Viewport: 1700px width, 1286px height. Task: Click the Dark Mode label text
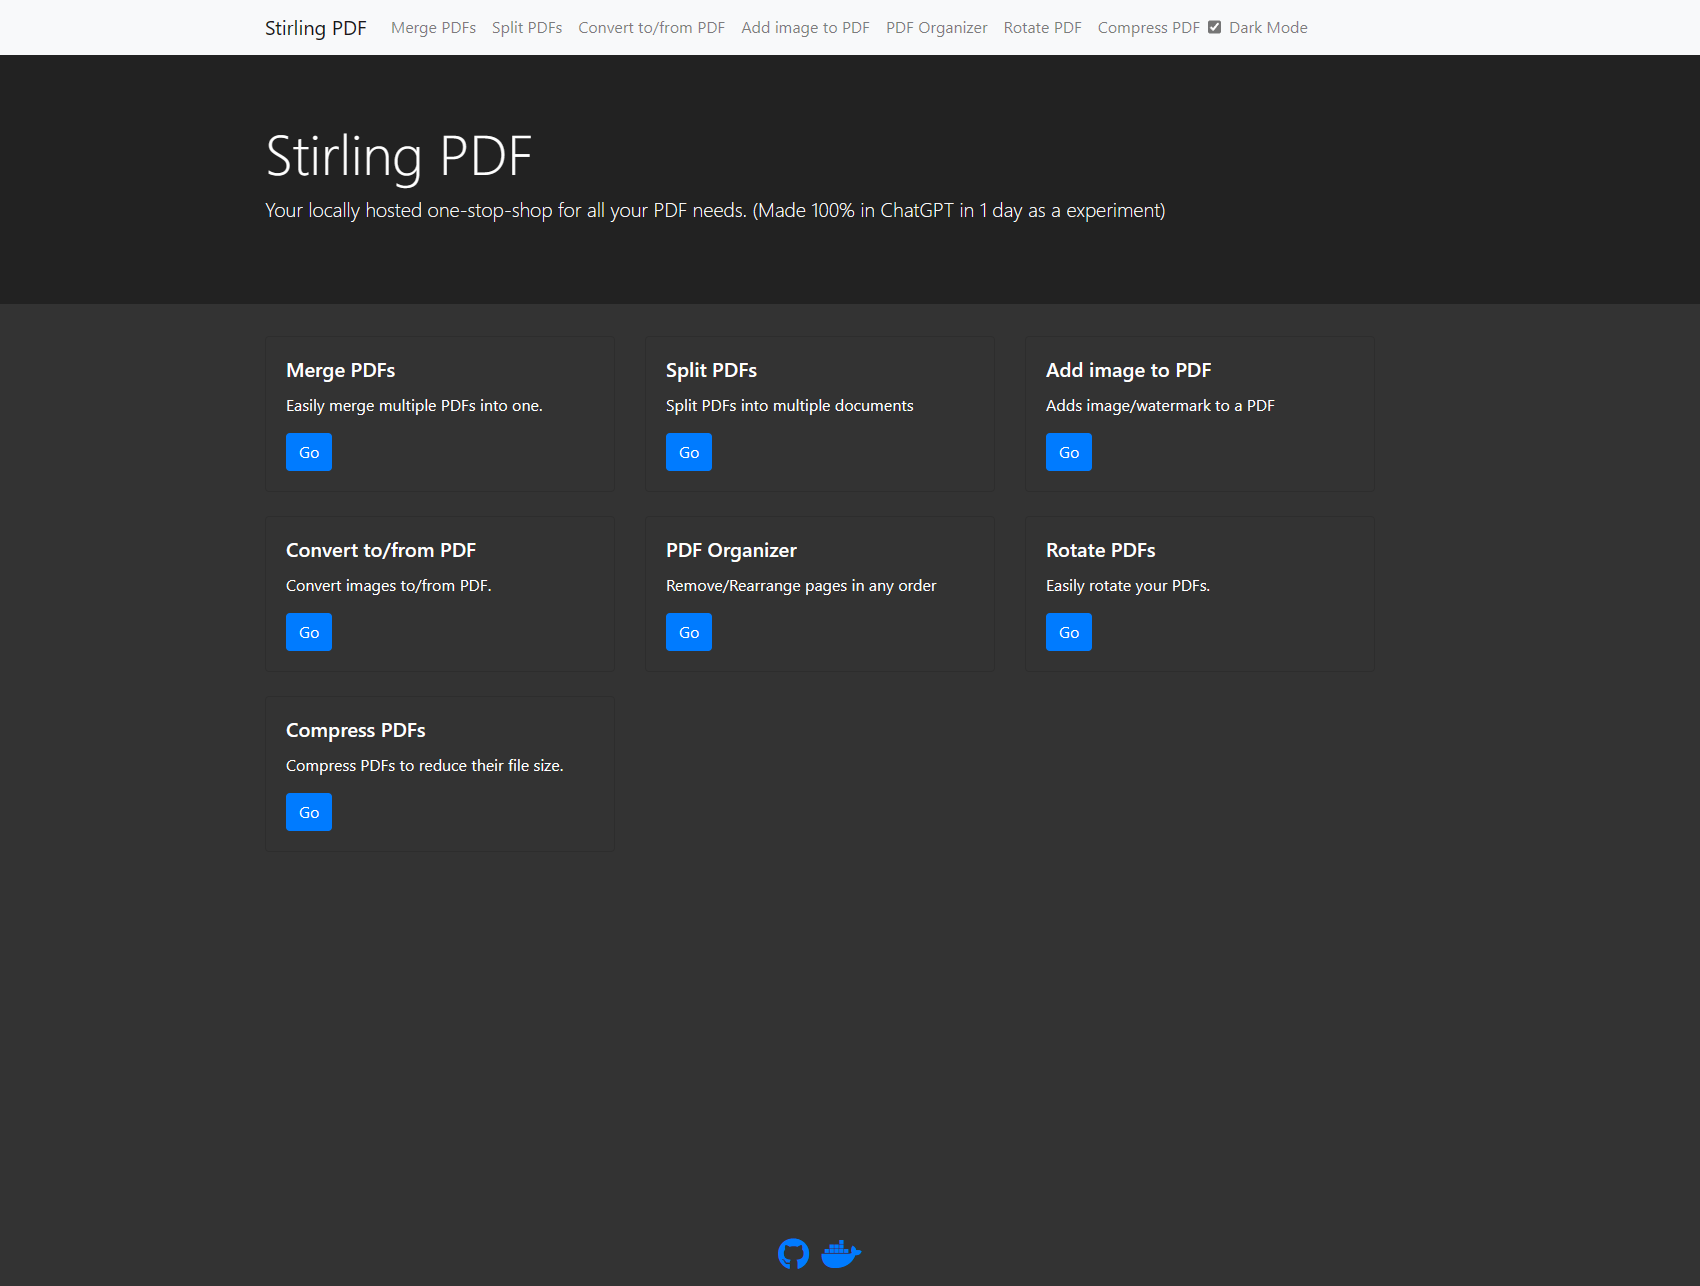(1268, 28)
